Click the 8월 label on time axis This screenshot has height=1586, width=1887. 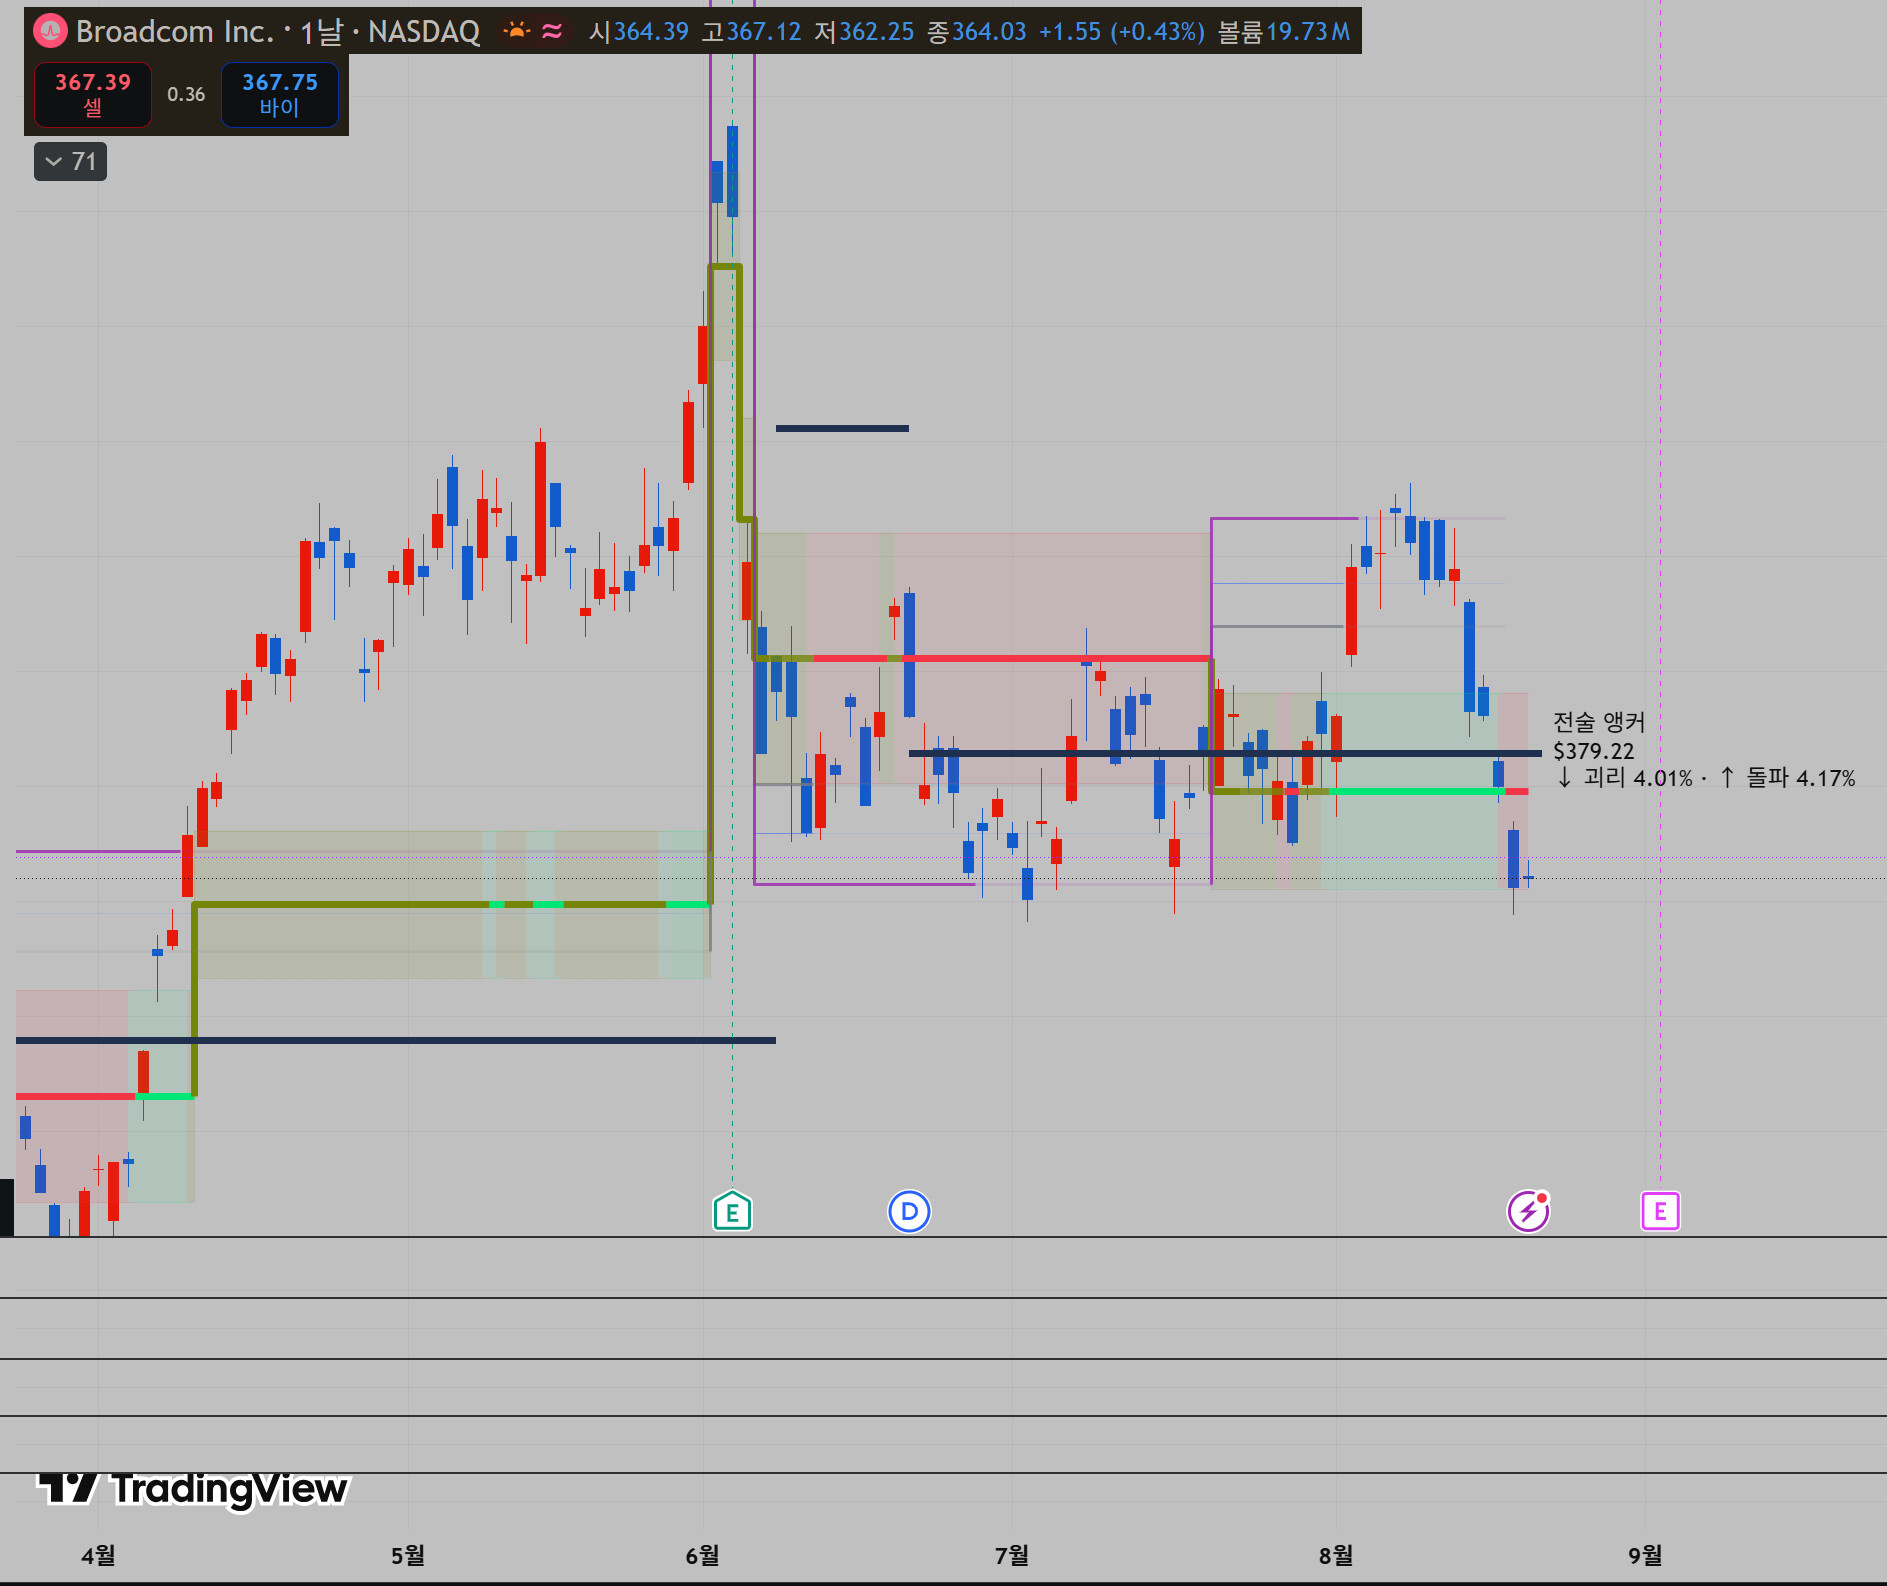pos(1336,1555)
